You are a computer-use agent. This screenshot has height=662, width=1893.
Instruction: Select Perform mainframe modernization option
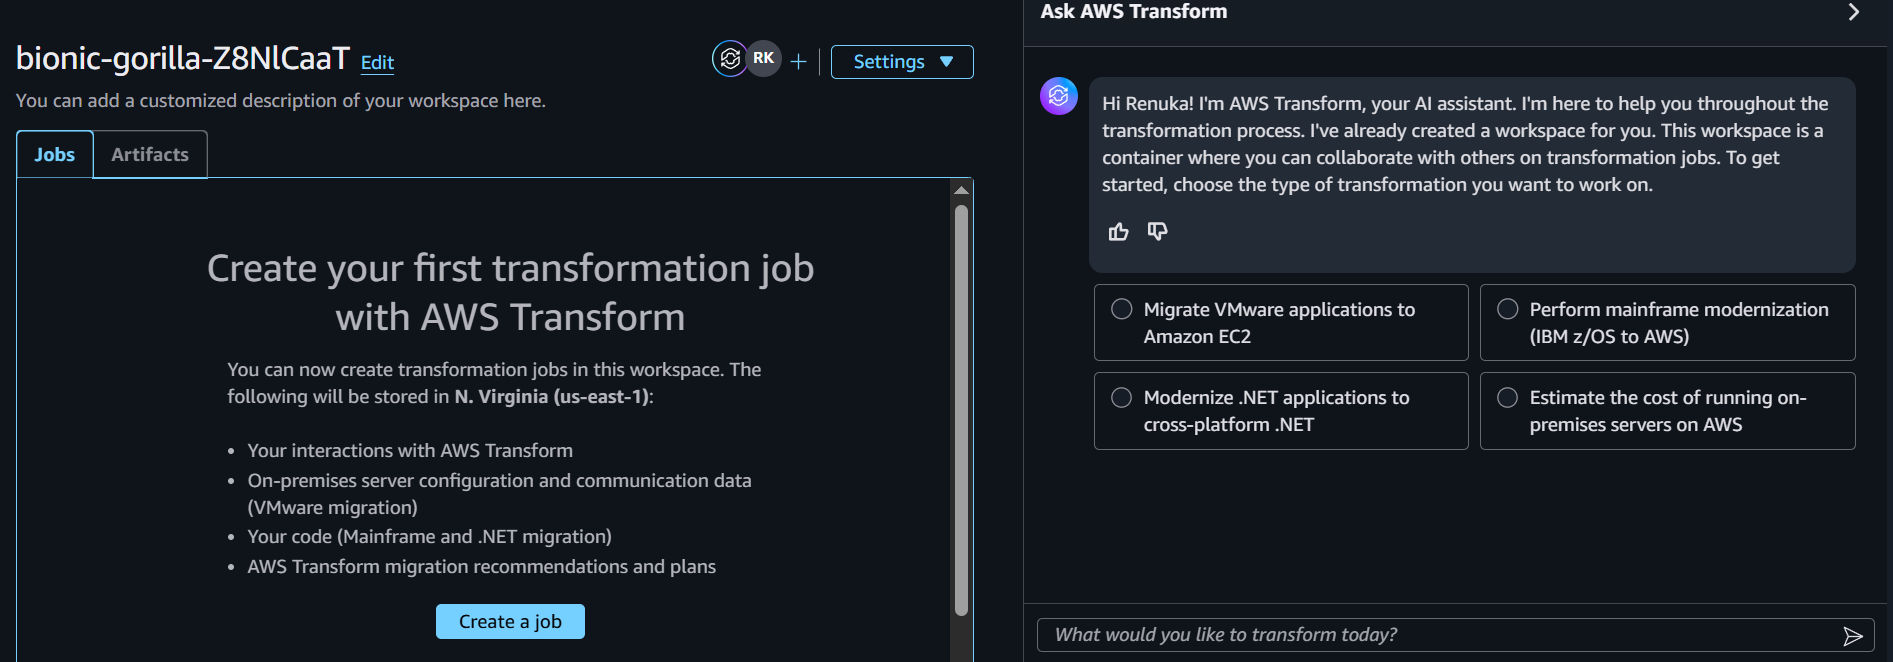pos(1667,323)
